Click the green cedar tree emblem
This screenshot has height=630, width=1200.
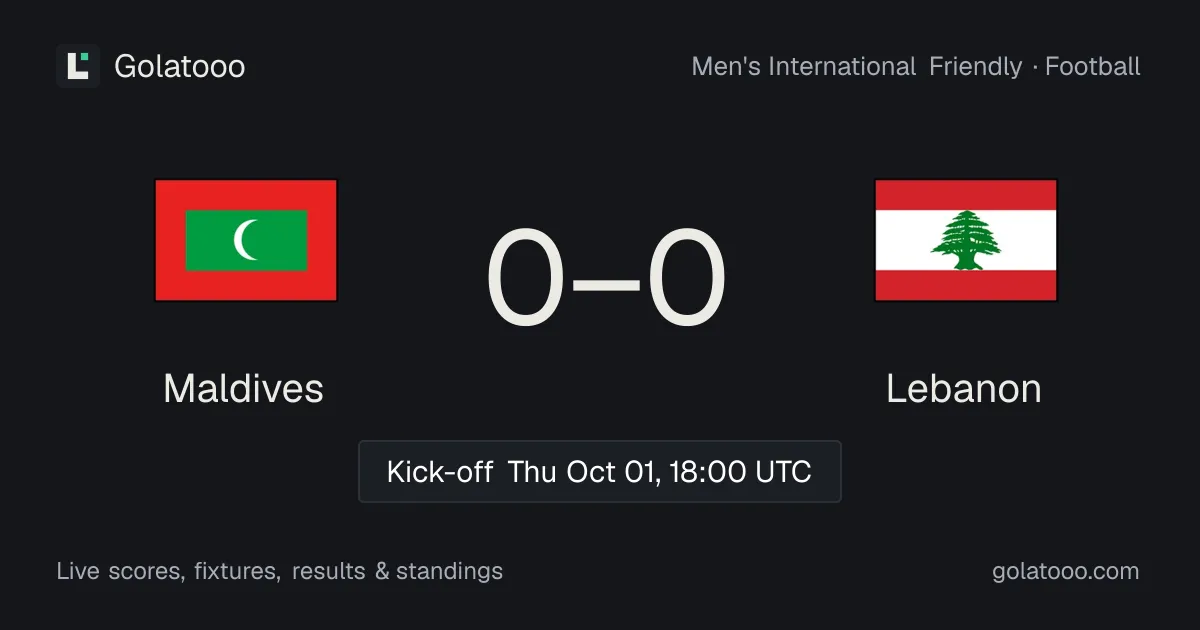tap(966, 240)
